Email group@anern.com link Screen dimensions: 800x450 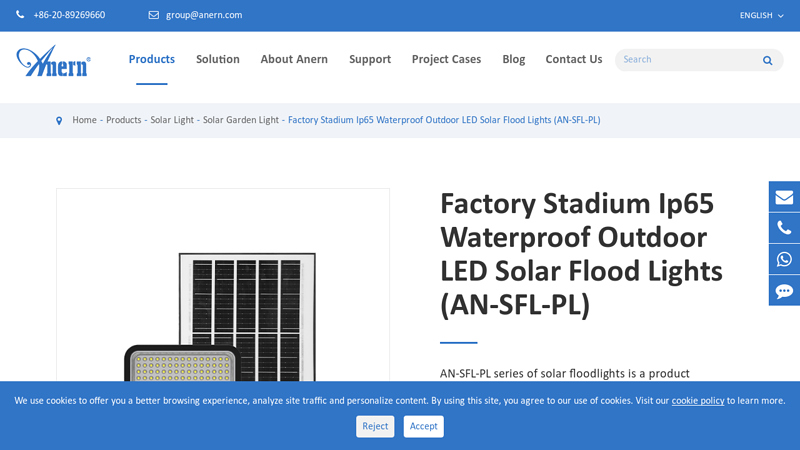[204, 15]
